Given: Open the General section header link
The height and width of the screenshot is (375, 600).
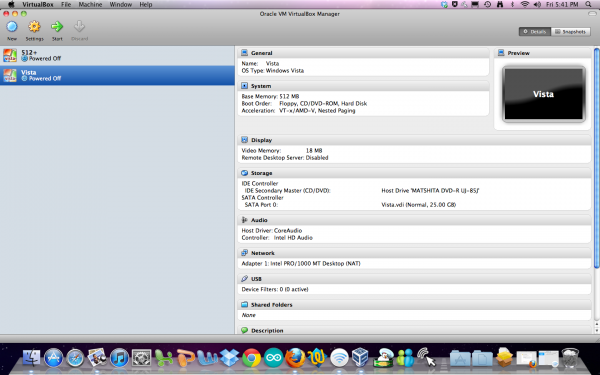Looking at the screenshot, I should click(x=262, y=53).
